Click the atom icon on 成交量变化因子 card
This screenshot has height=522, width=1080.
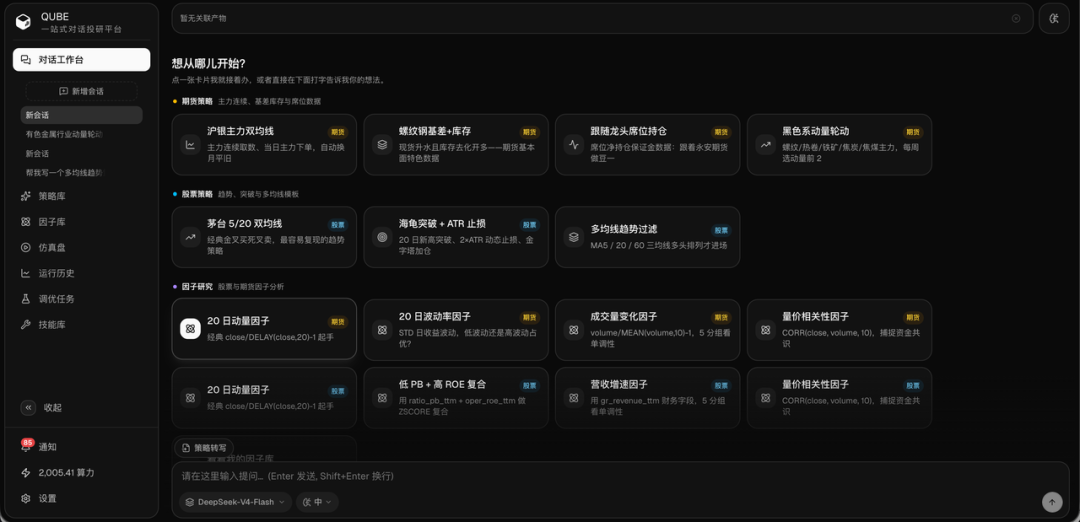pos(573,329)
